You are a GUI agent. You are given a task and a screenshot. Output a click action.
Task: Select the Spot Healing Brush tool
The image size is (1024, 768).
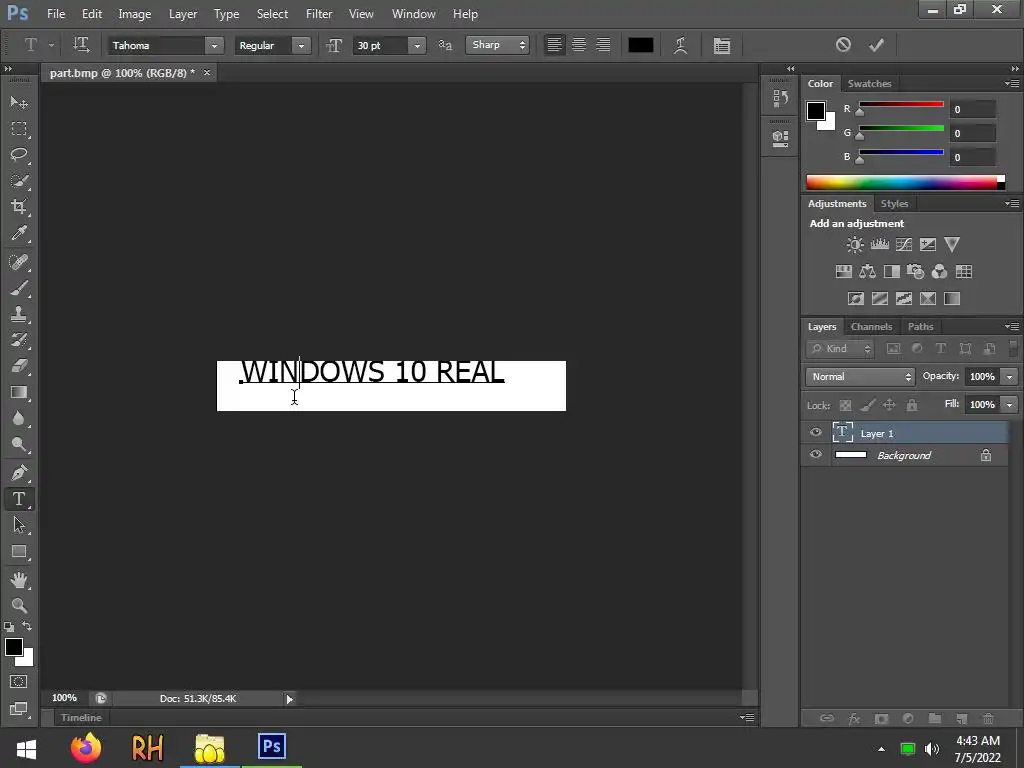tap(19, 262)
